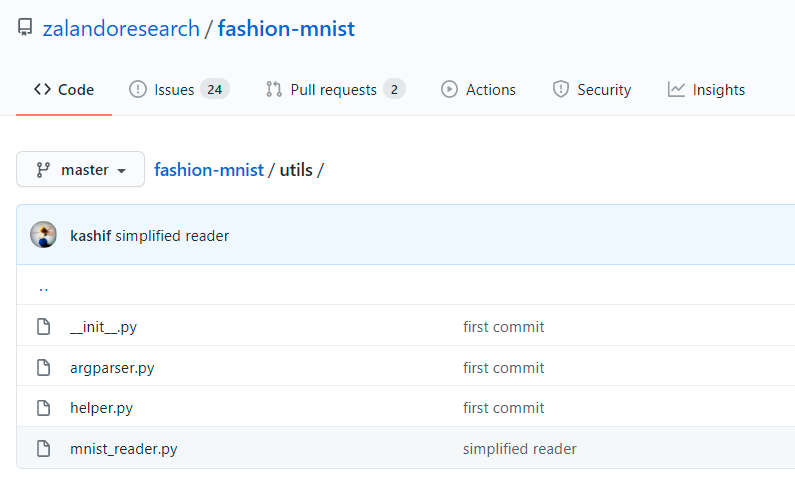Go to the Pull requests tab
This screenshot has height=481, width=795.
pyautogui.click(x=334, y=90)
